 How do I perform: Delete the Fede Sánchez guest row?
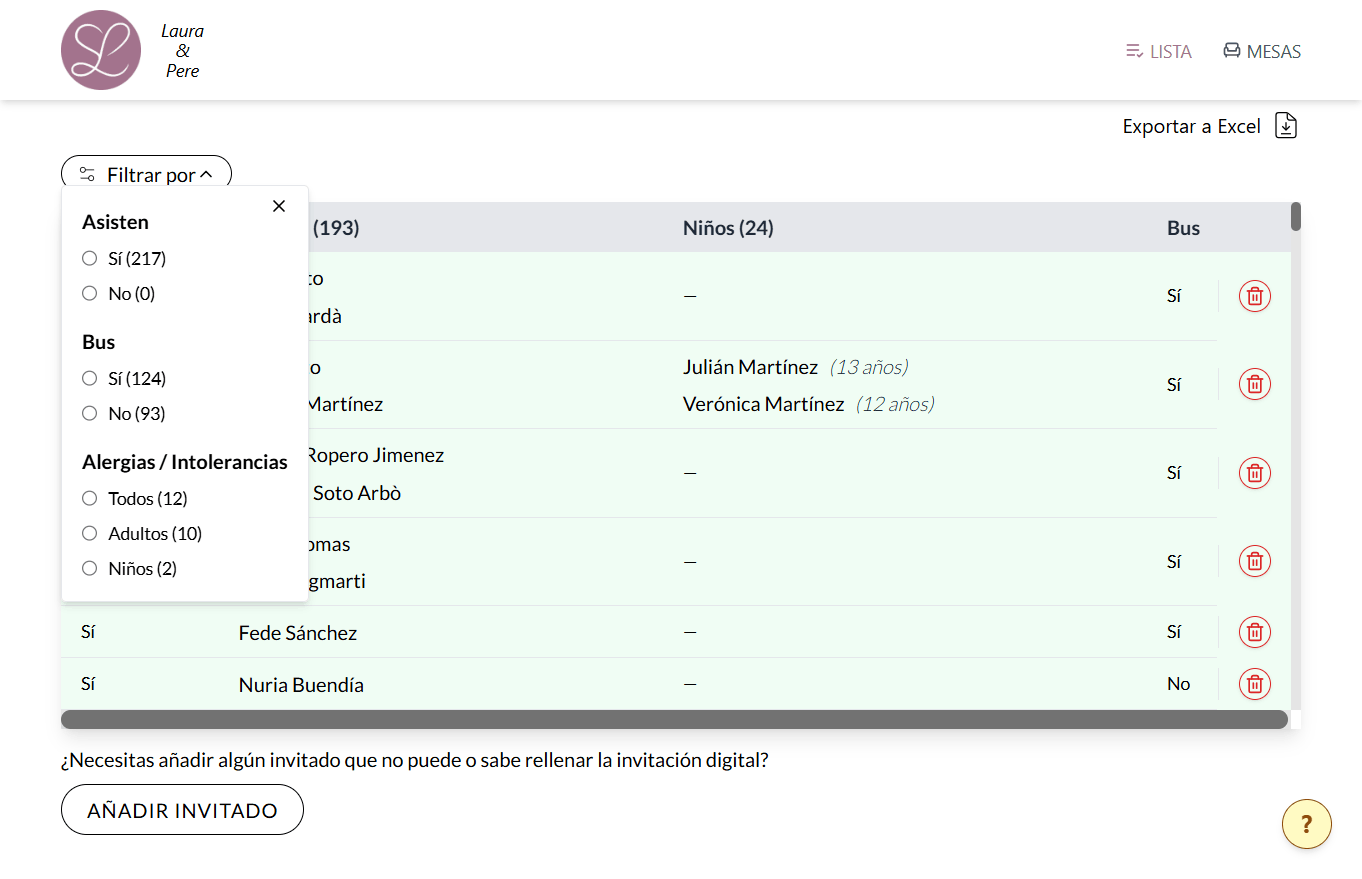[x=1255, y=632]
